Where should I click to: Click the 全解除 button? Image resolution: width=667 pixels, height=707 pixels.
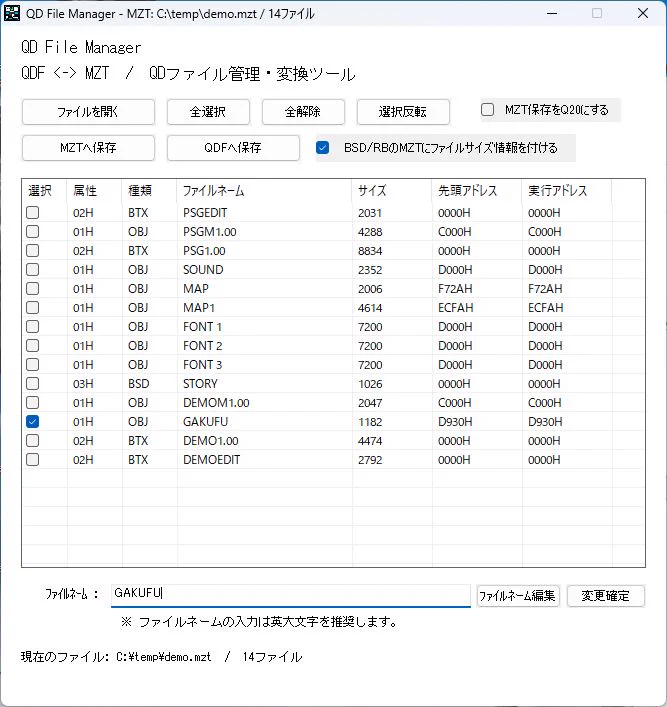[303, 111]
